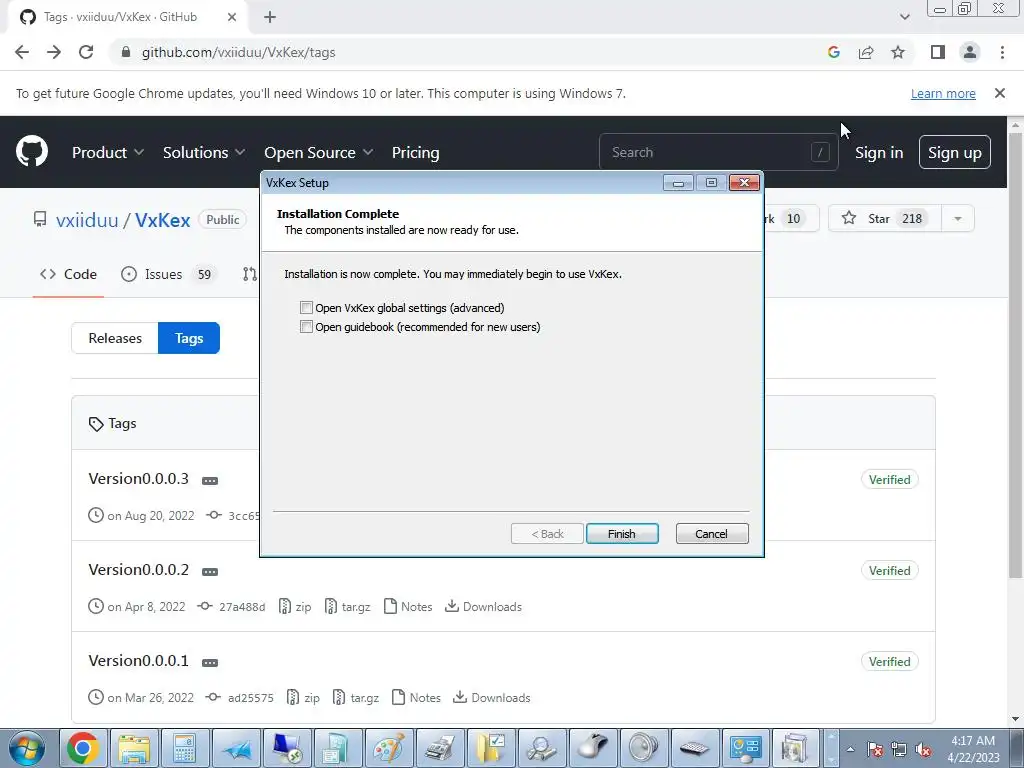Viewport: 1024px width, 768px height.
Task: Select the Tags tab
Action: point(189,338)
